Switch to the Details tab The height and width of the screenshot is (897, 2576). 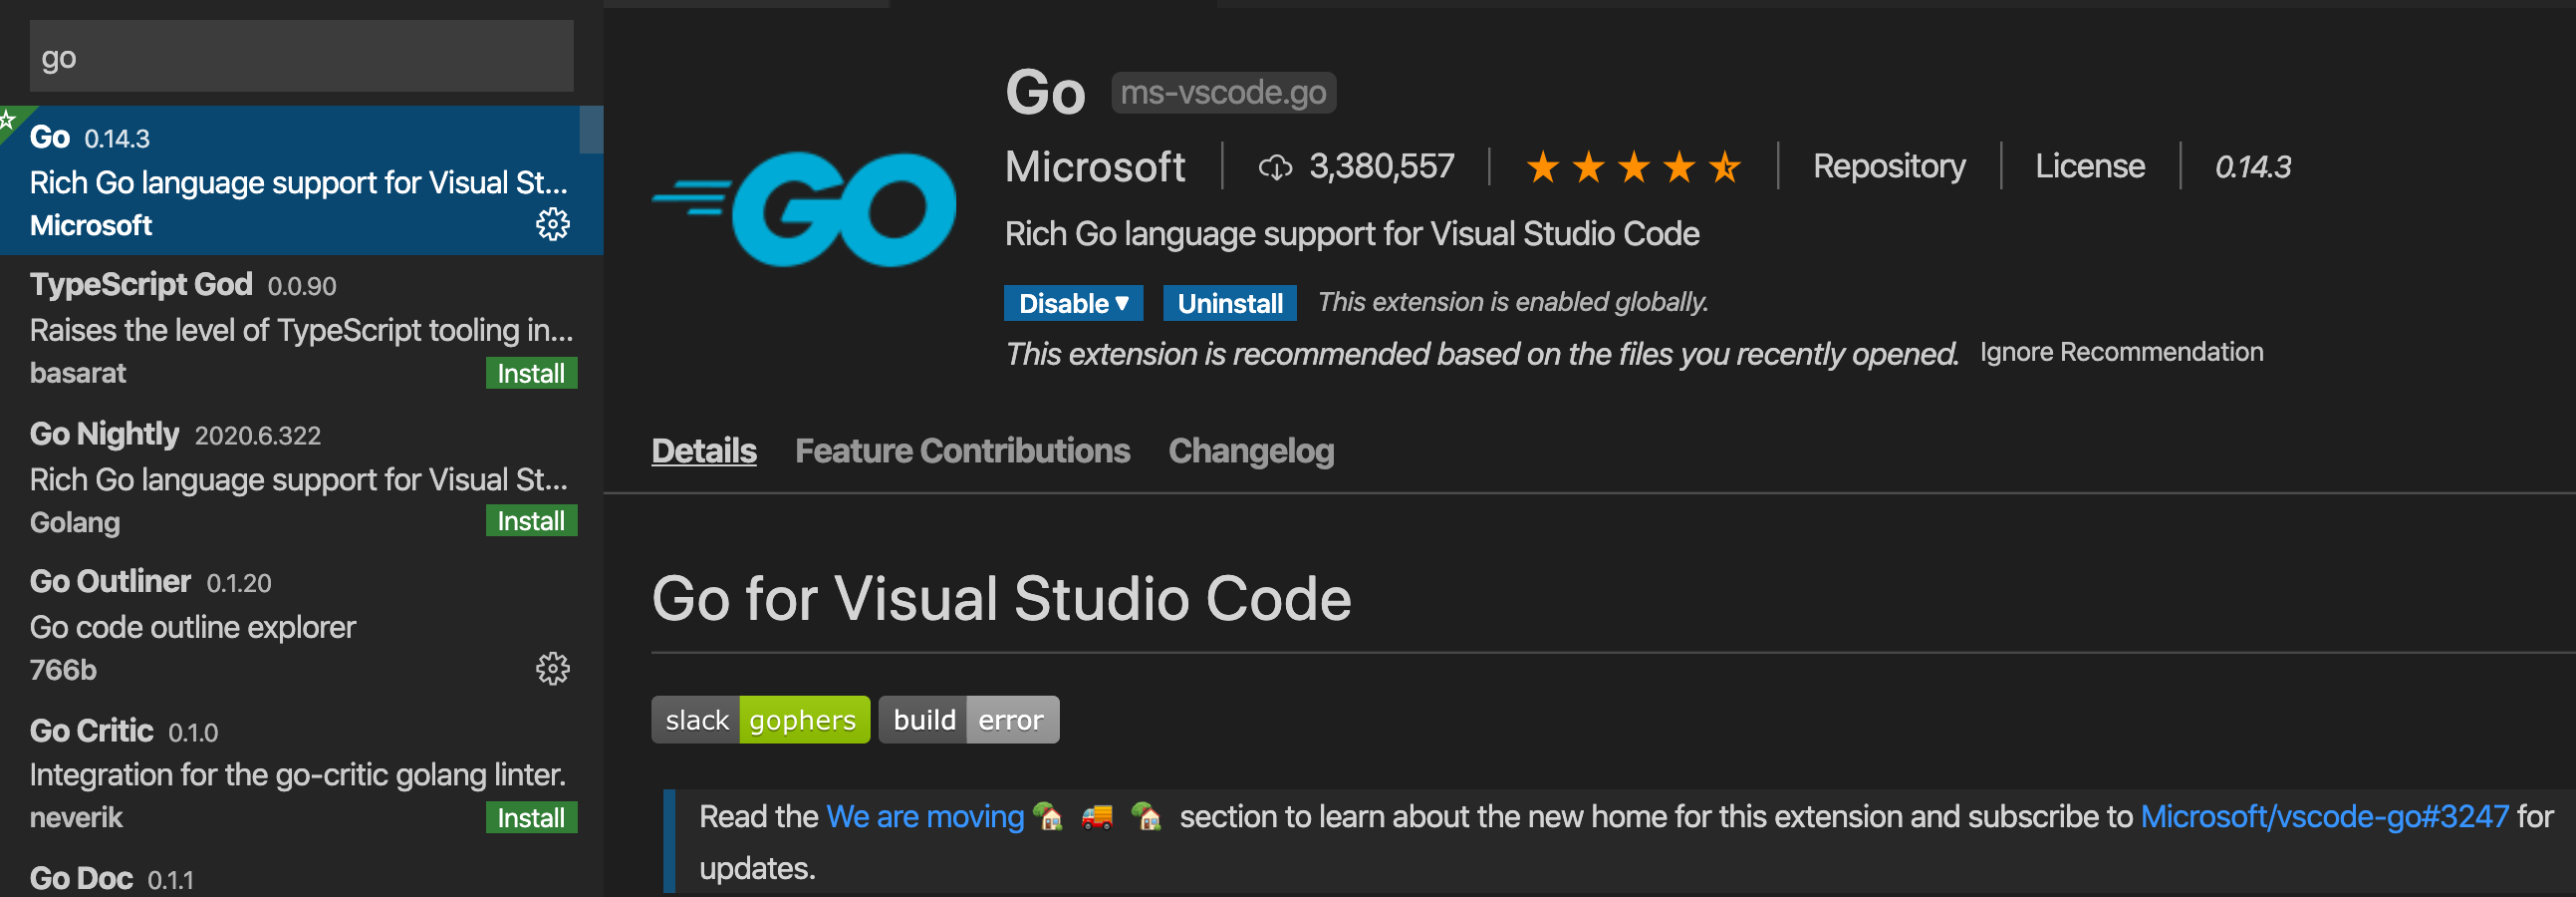[x=704, y=451]
